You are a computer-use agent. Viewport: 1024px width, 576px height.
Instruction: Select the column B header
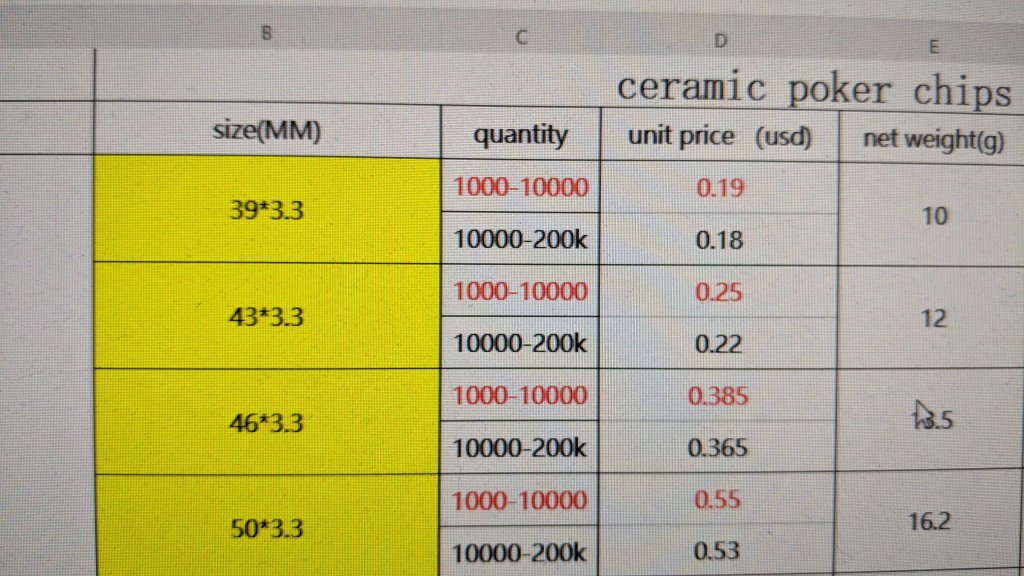(x=267, y=32)
